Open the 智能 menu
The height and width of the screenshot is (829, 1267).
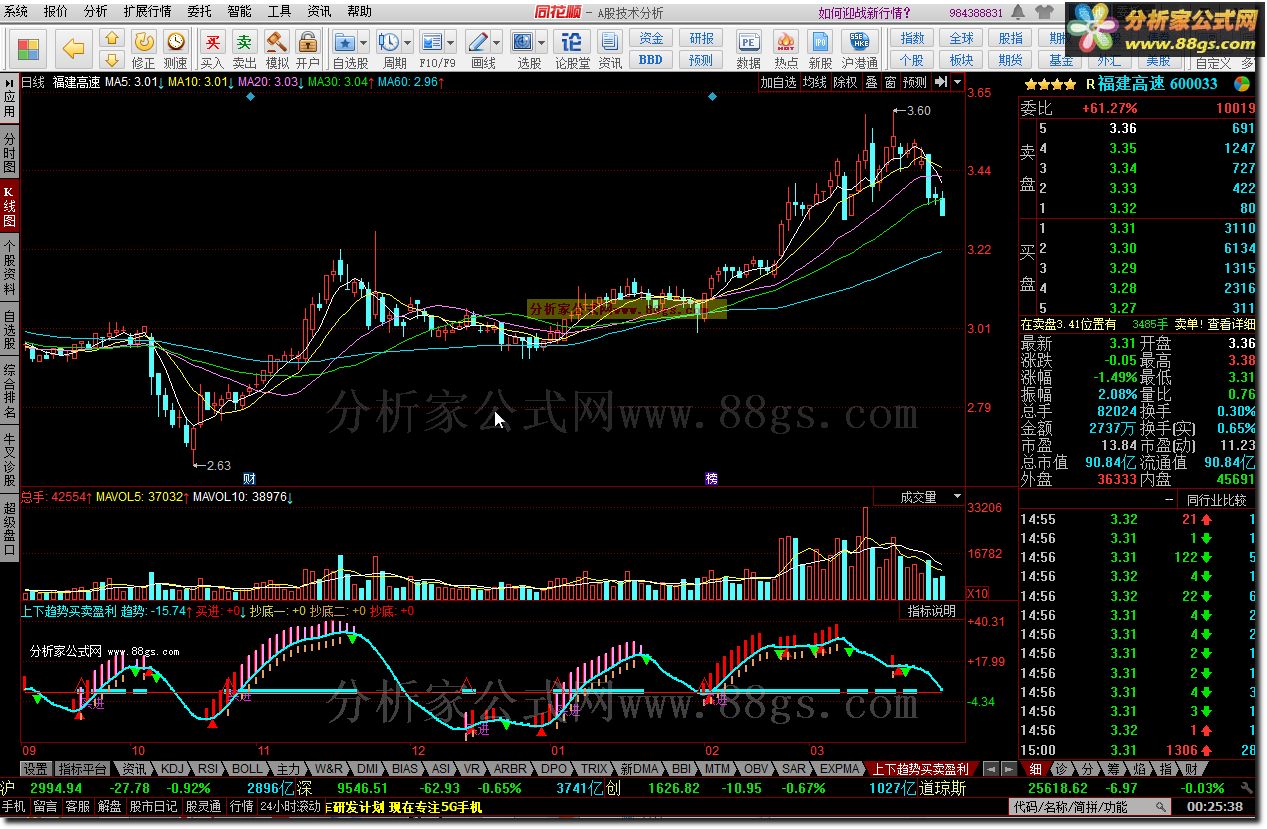[240, 12]
